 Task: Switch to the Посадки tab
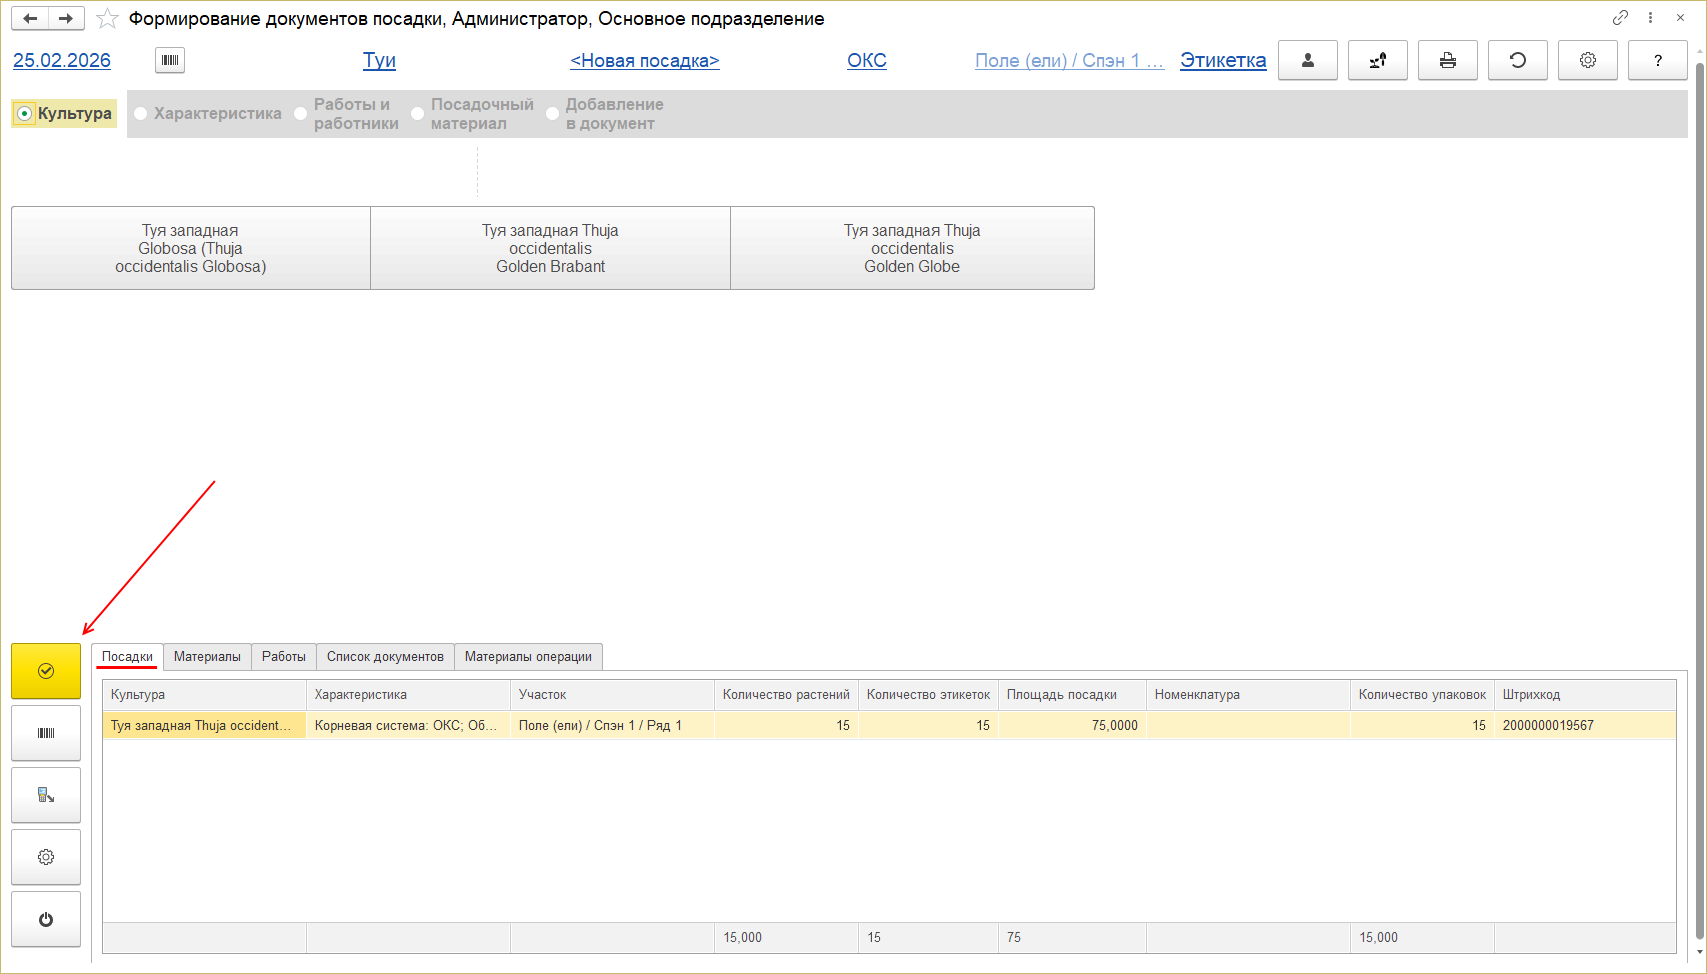(x=127, y=656)
